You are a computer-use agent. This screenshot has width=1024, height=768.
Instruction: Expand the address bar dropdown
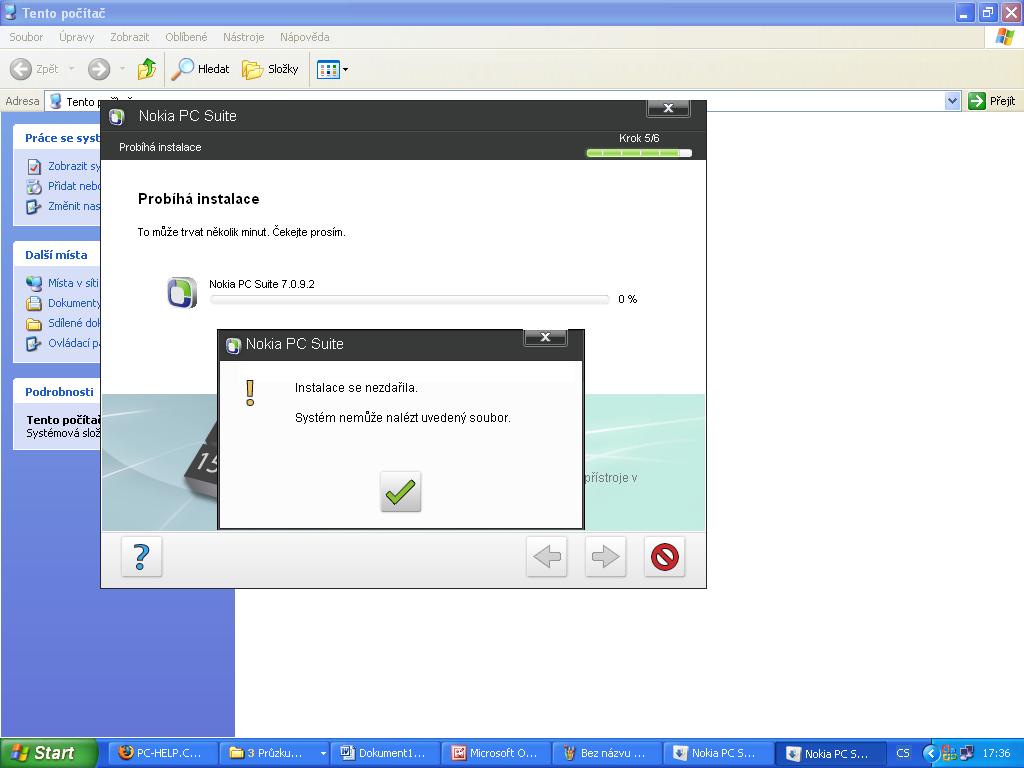pos(952,101)
